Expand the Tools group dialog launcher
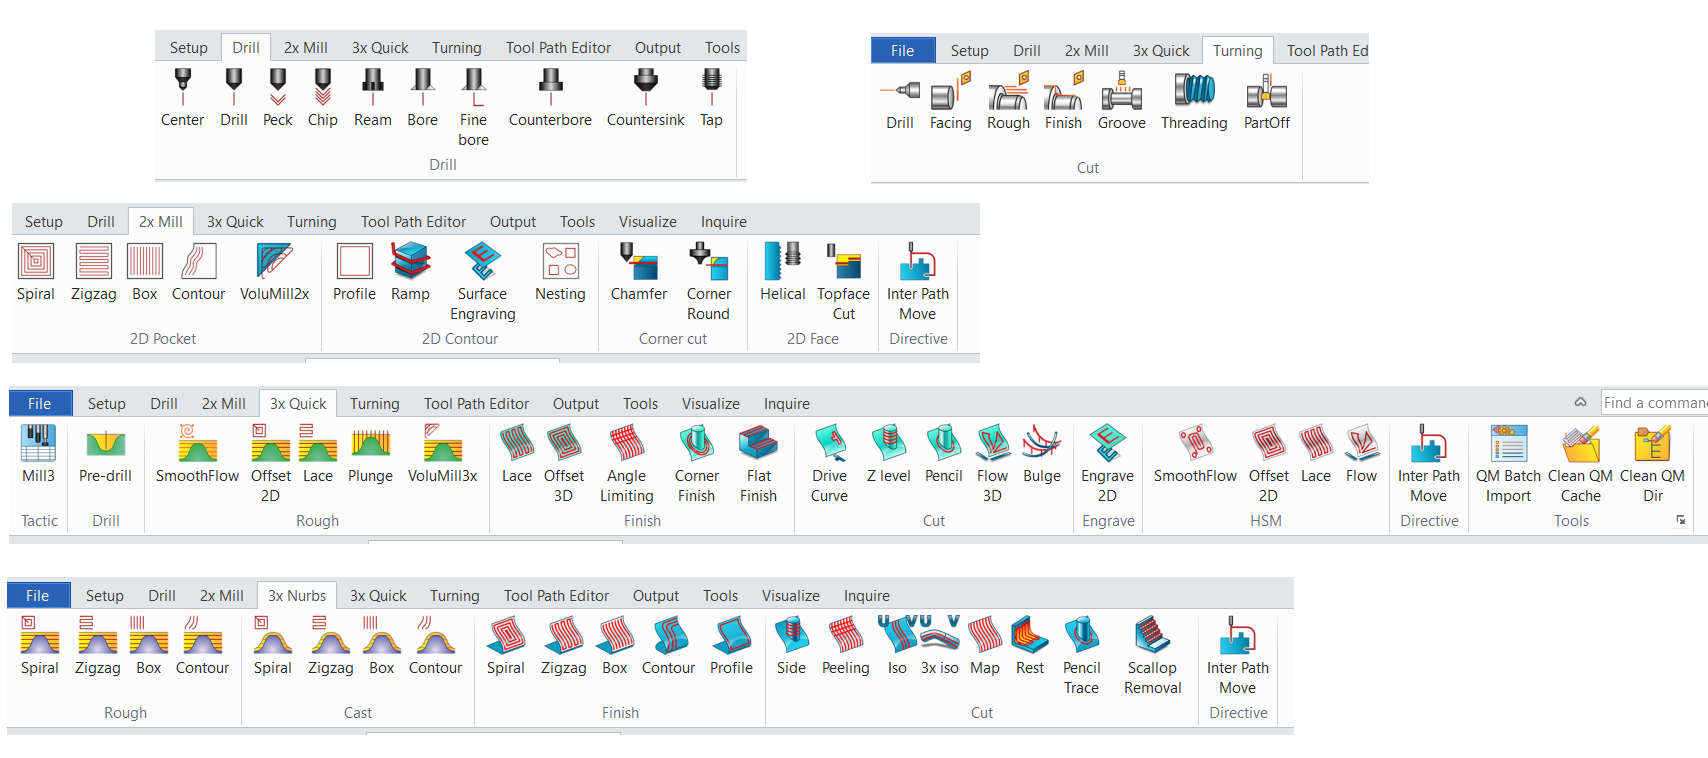1708x758 pixels. click(1681, 520)
